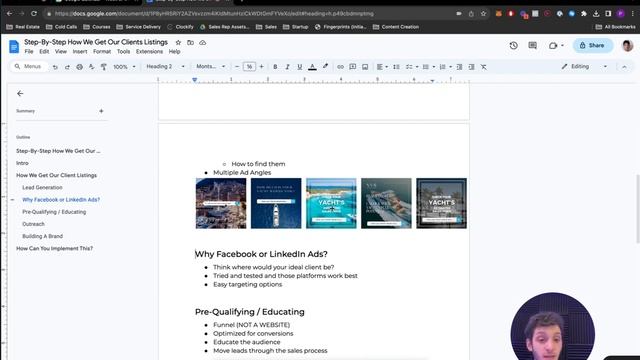Click the Line and paragraph spacing icon

(396, 67)
